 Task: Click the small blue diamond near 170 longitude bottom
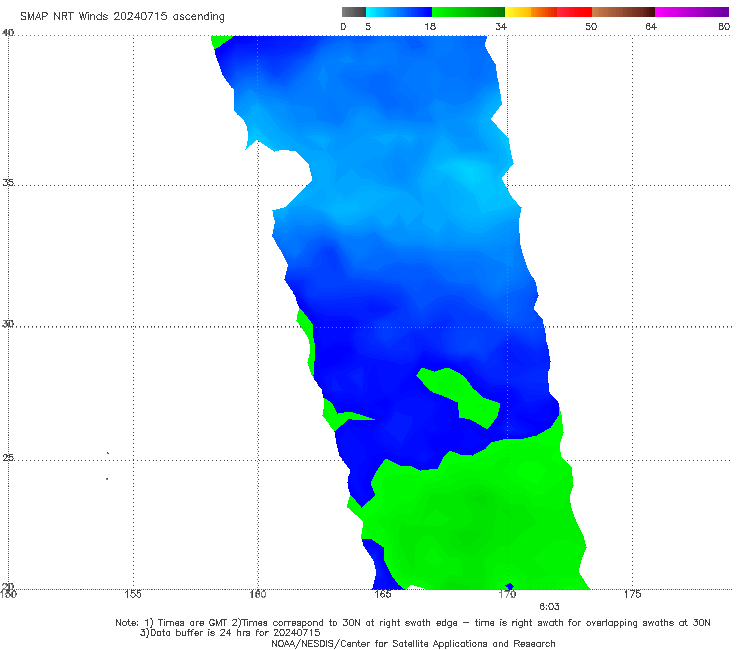(509, 586)
